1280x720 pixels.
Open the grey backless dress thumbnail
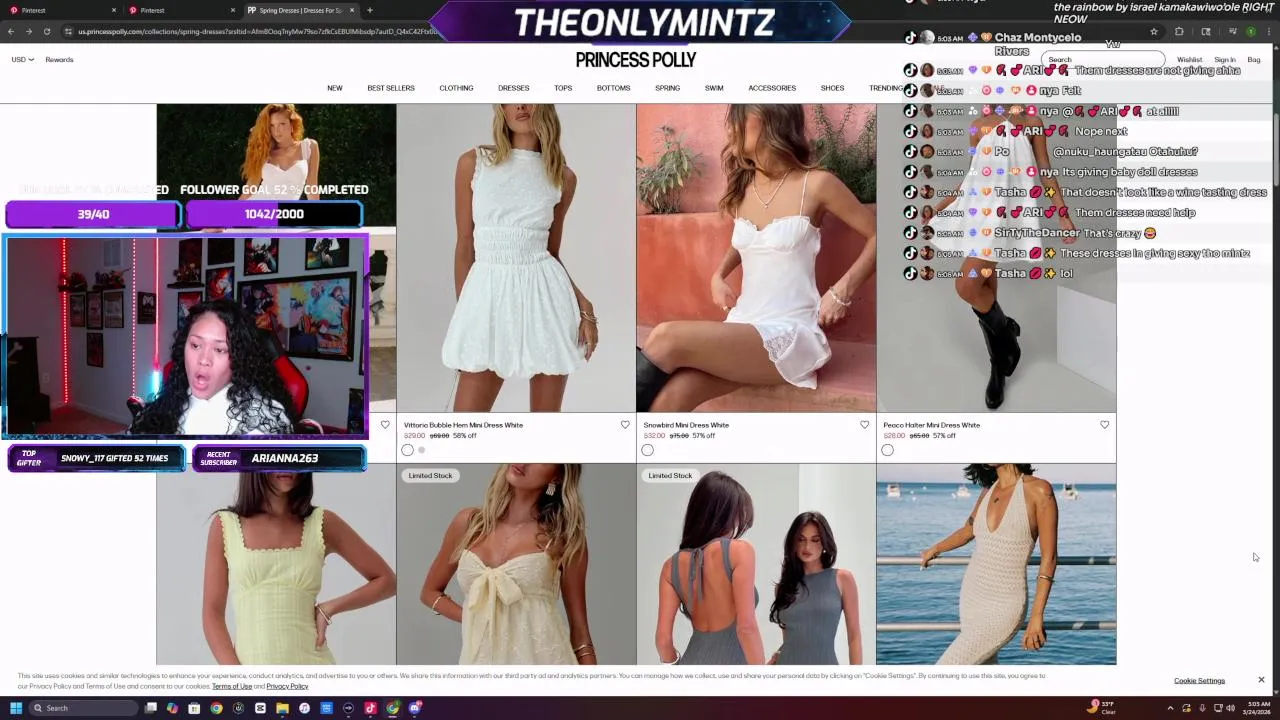[x=756, y=564]
